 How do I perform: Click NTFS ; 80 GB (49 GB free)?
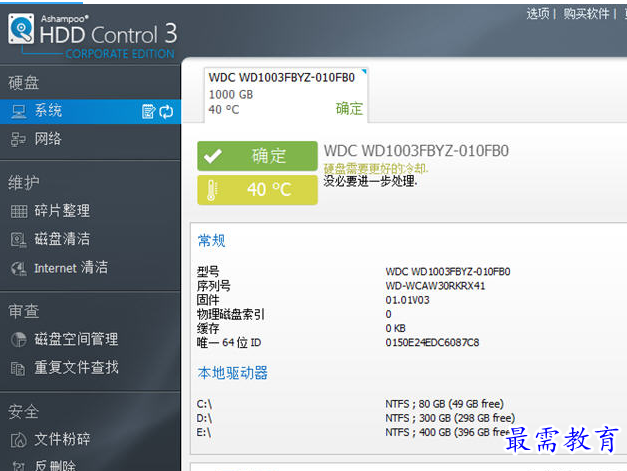coord(445,404)
